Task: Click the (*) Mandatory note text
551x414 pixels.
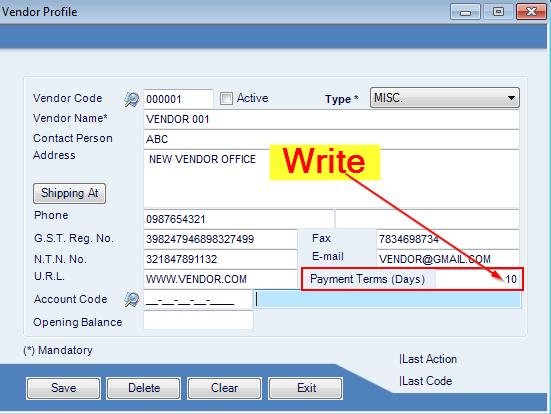Action: [x=58, y=350]
